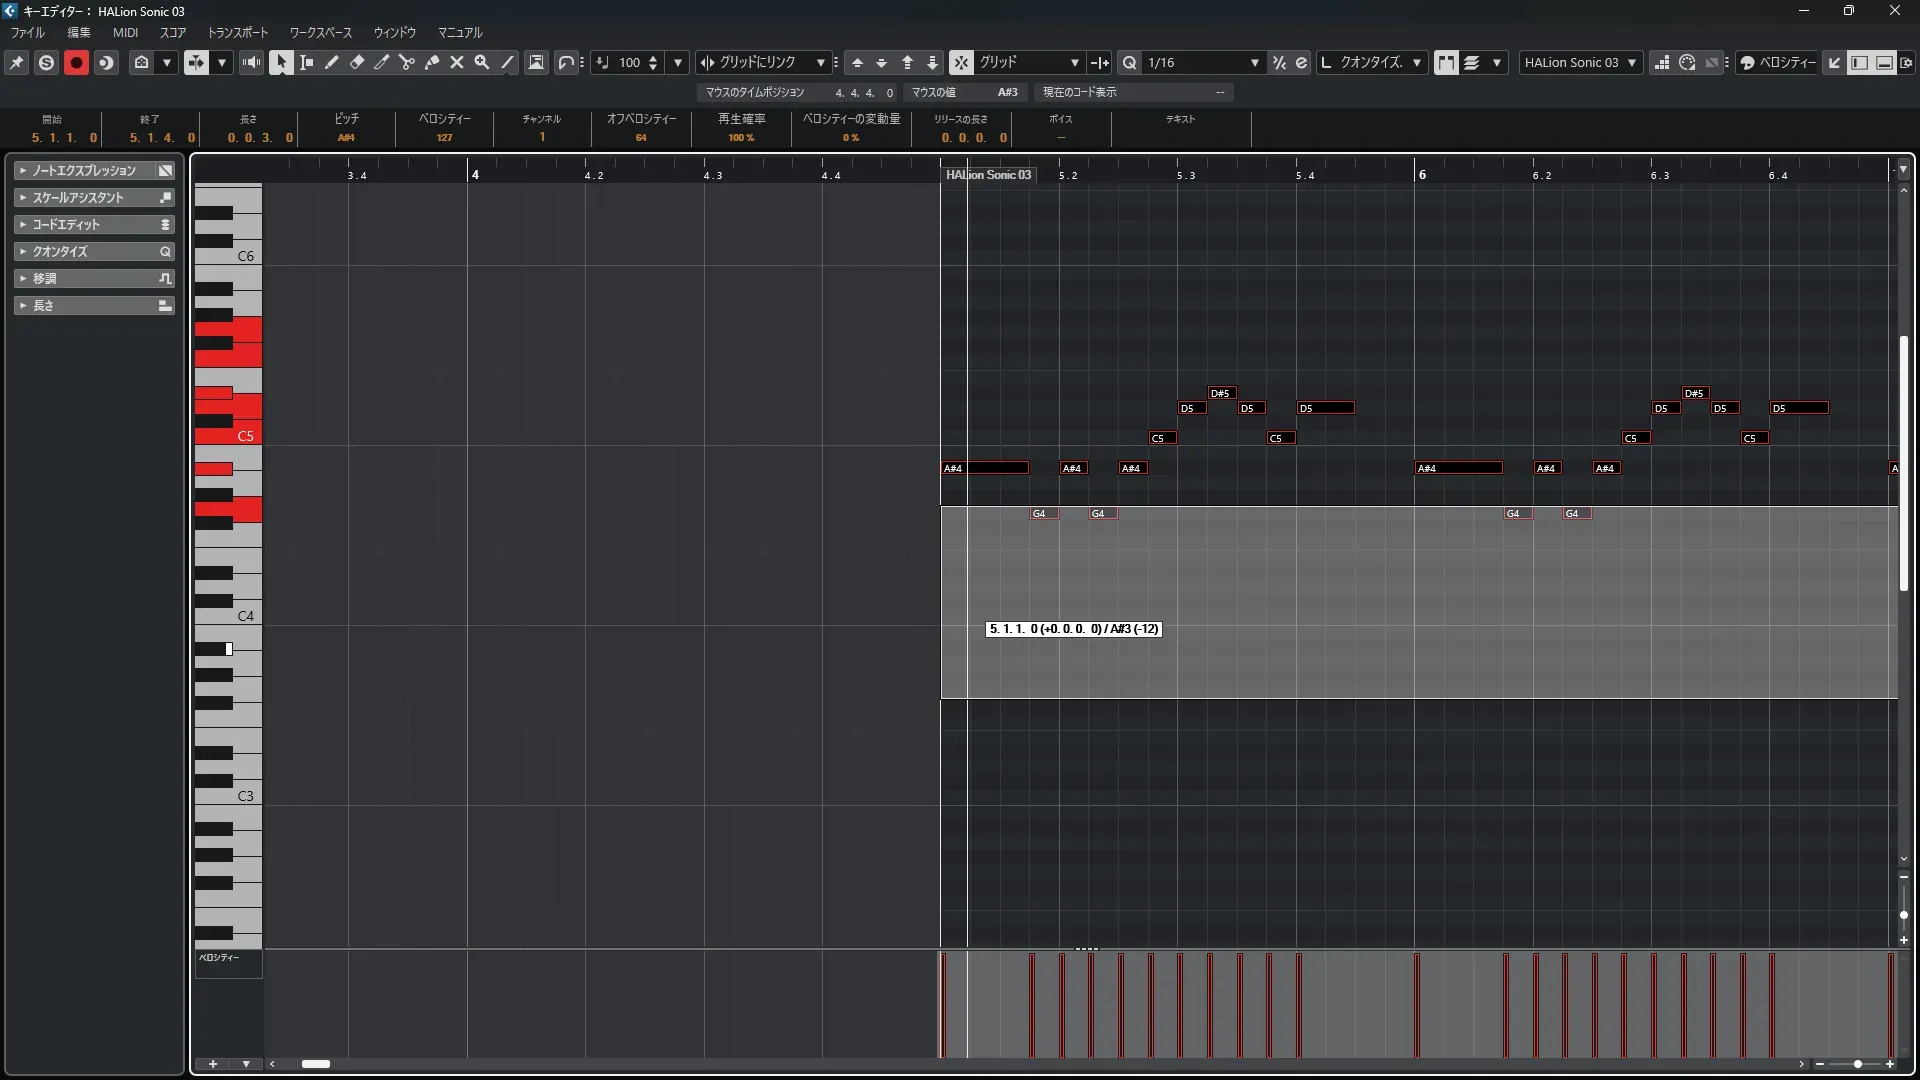Toggle Acoustic Feedback speaker button

pos(251,62)
